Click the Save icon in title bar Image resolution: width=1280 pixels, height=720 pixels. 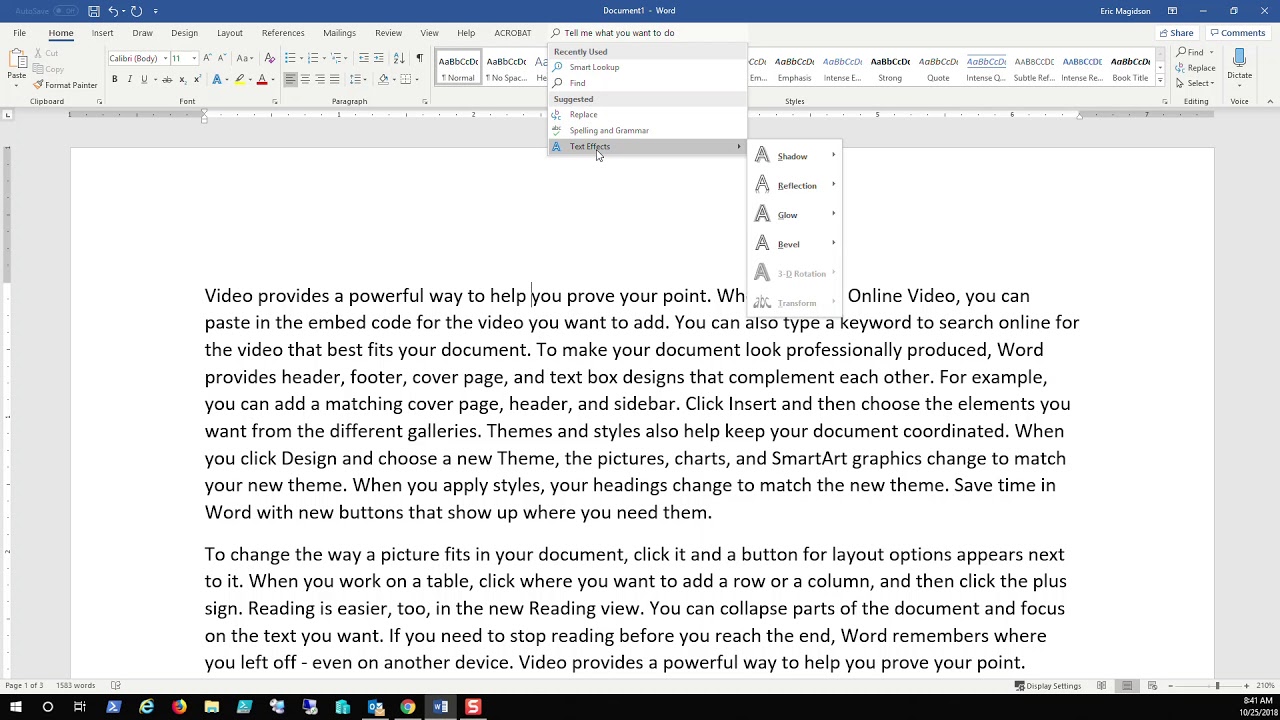(93, 11)
